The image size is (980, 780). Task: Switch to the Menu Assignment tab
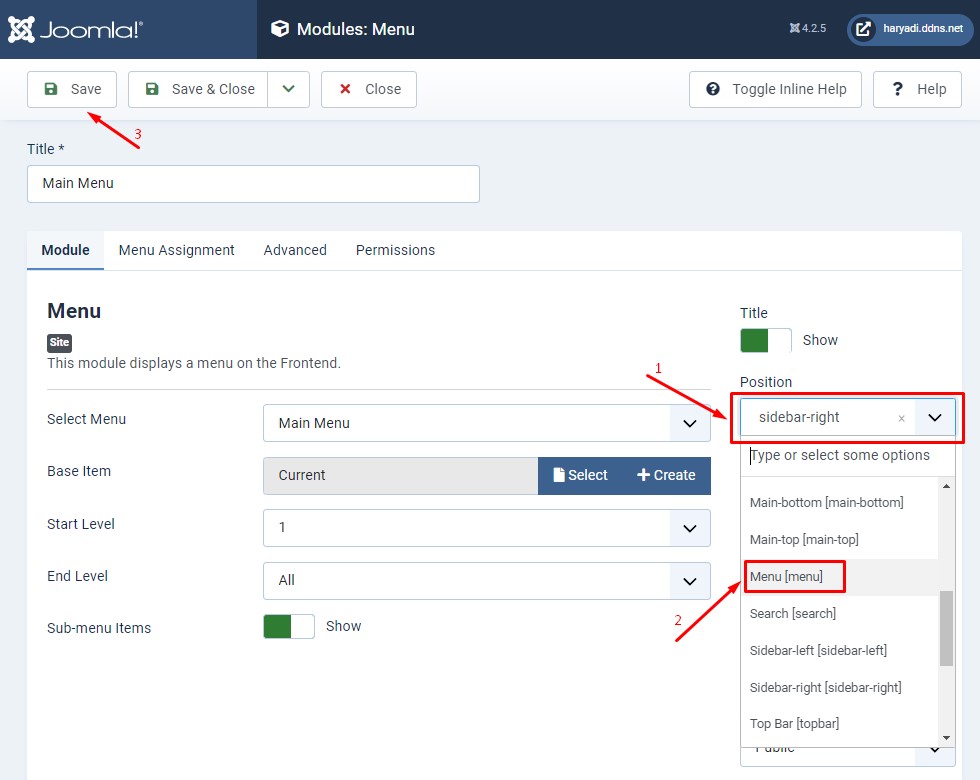pos(176,250)
